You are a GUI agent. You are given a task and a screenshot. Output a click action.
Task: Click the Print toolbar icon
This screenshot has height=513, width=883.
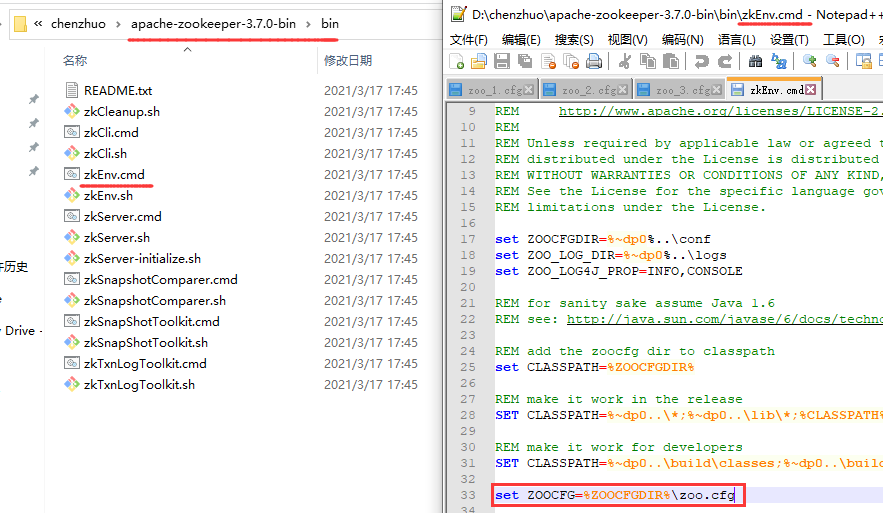tap(594, 63)
